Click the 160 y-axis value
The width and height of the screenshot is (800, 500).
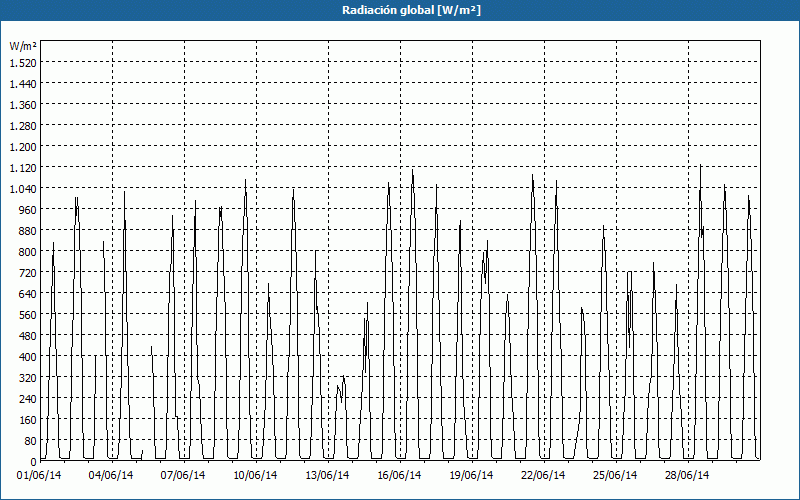click(28, 420)
